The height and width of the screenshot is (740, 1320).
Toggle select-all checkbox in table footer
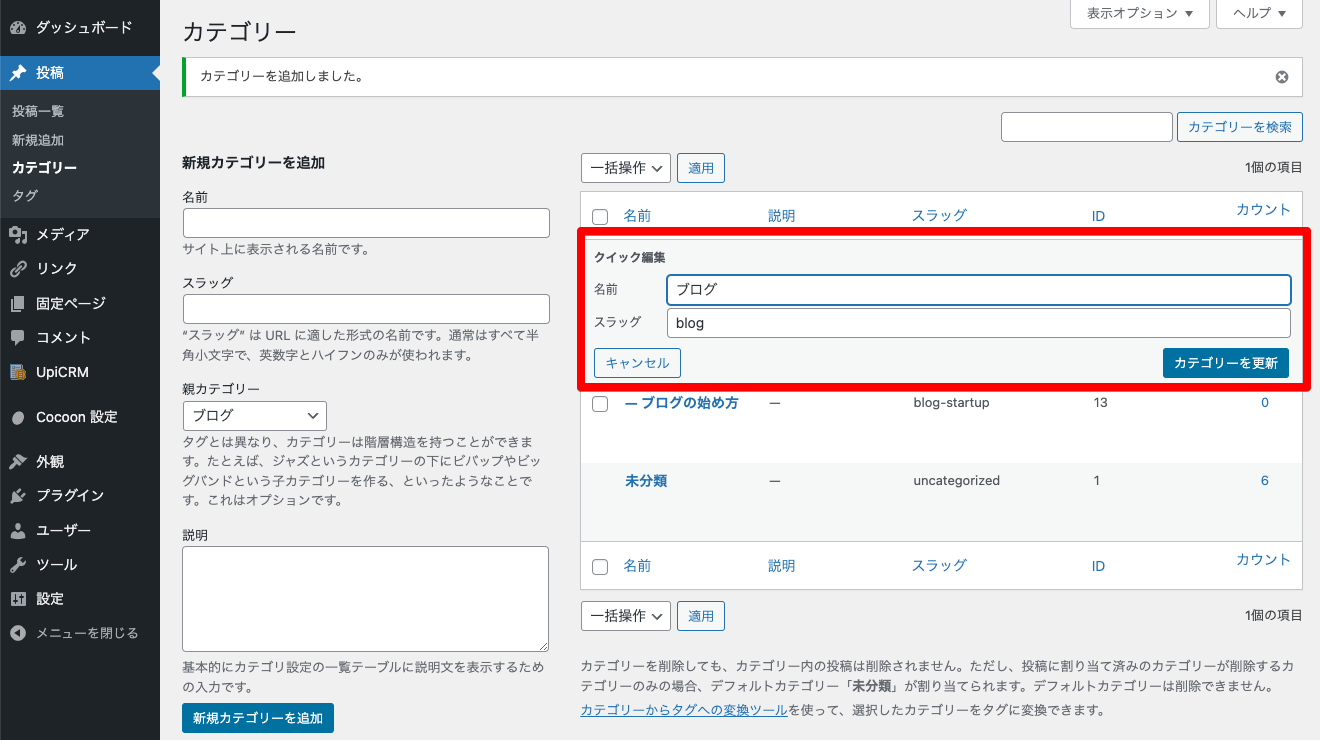(x=600, y=567)
